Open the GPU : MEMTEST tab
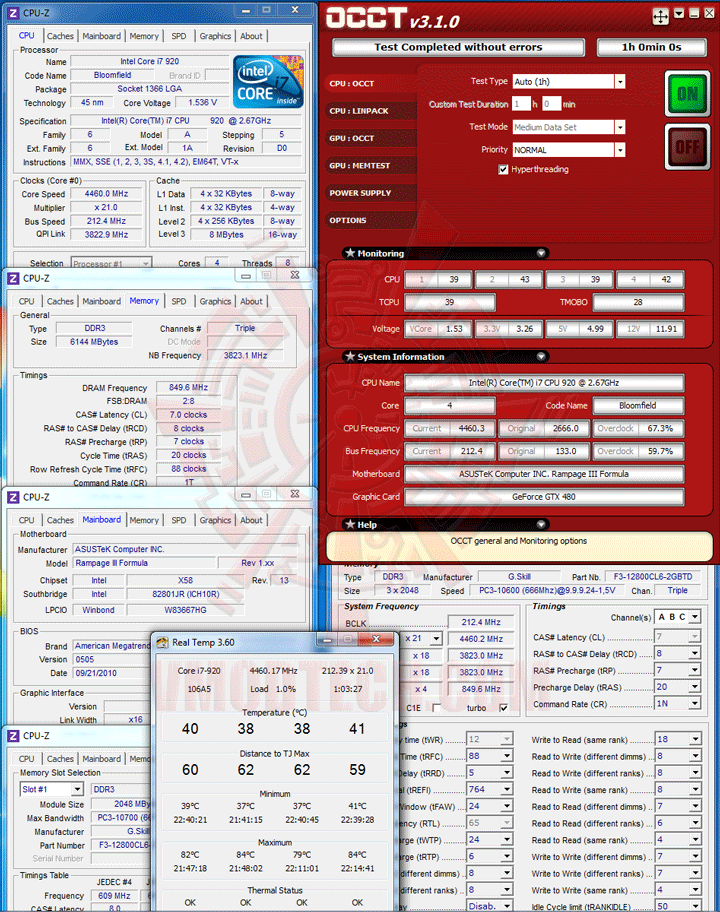 point(370,165)
